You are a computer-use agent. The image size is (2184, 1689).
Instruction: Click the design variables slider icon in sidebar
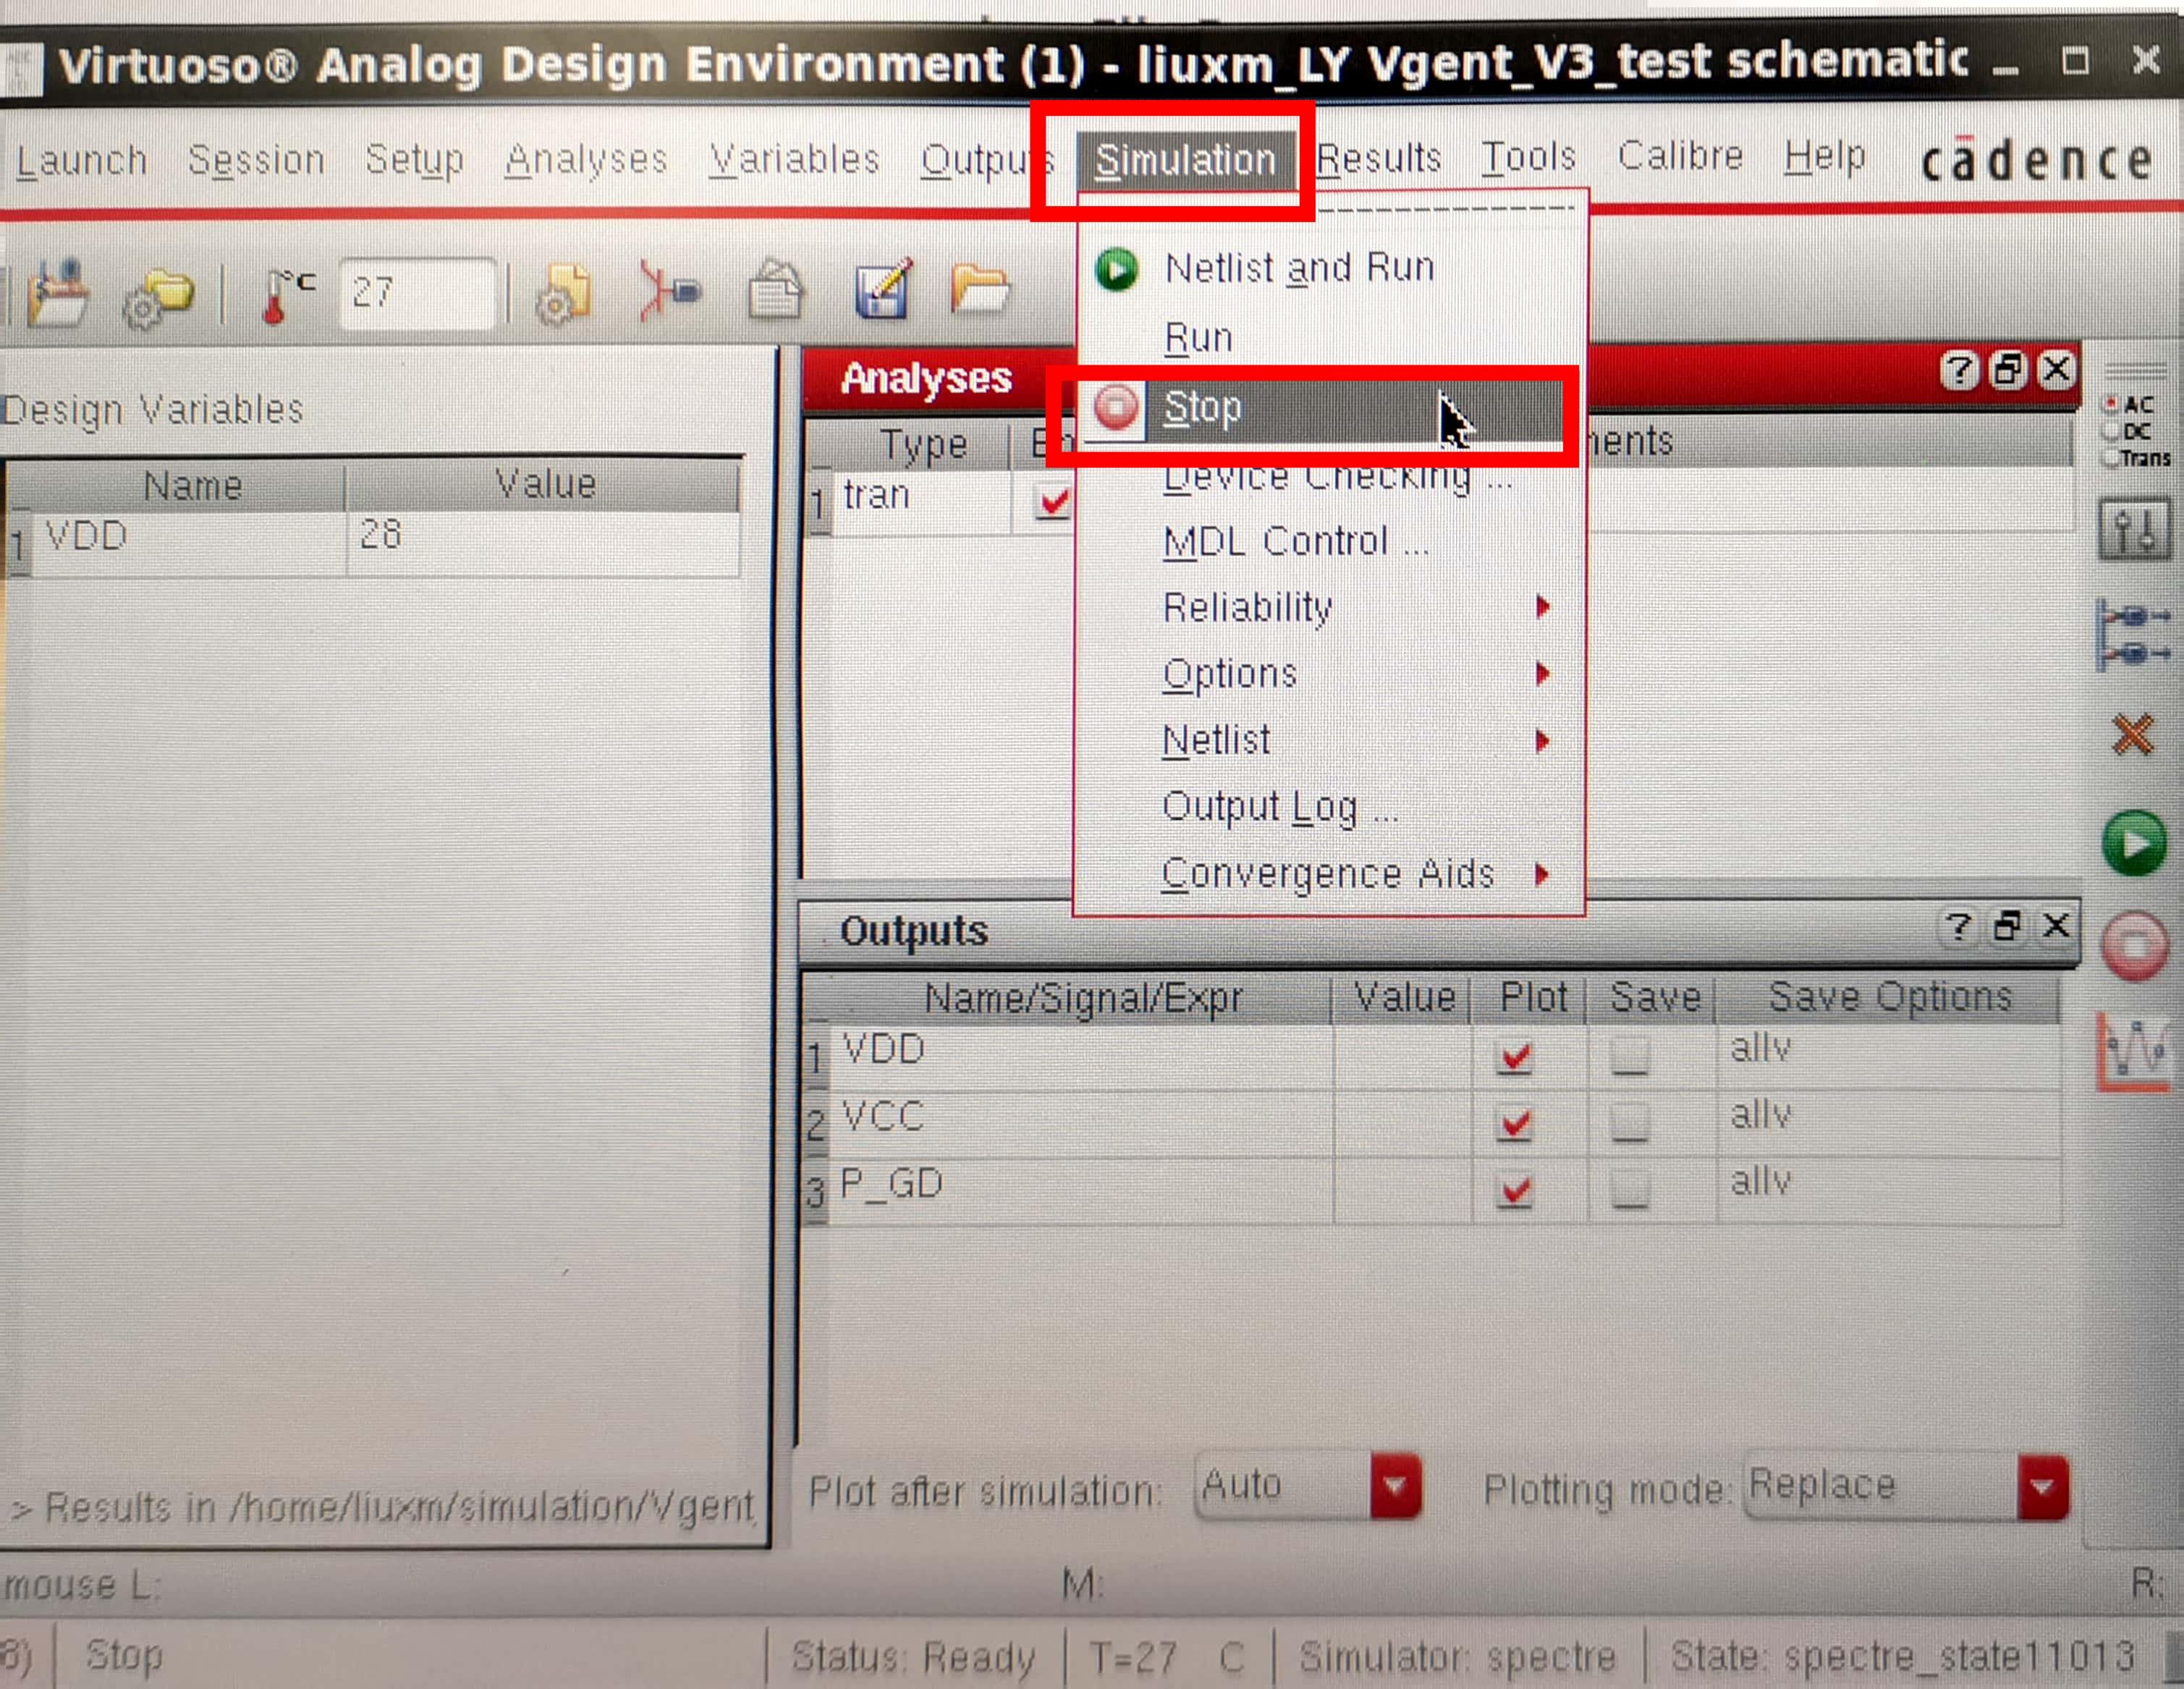point(2133,529)
